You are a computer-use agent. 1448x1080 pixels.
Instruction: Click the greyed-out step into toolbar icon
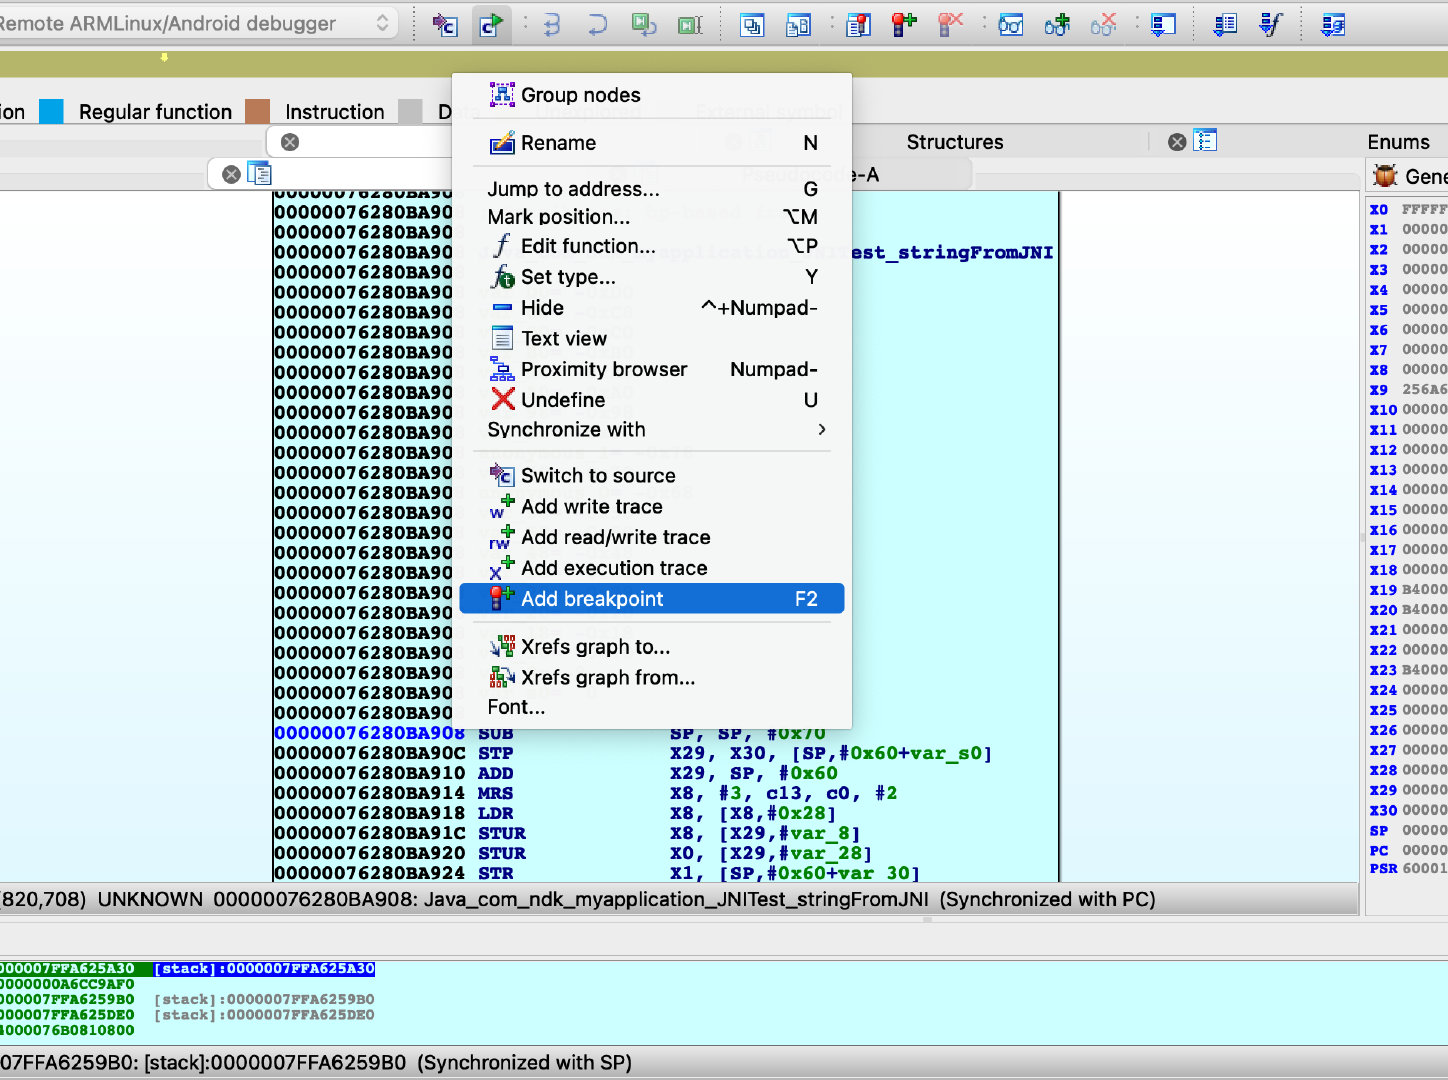pos(551,24)
